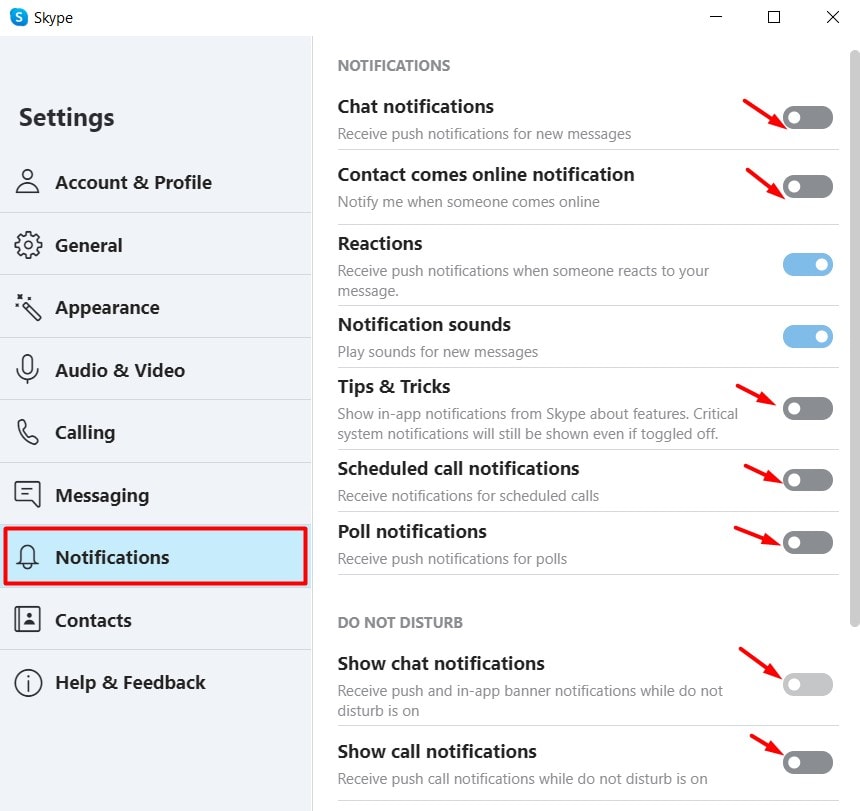
Task: Open the General settings section
Action: 156,244
